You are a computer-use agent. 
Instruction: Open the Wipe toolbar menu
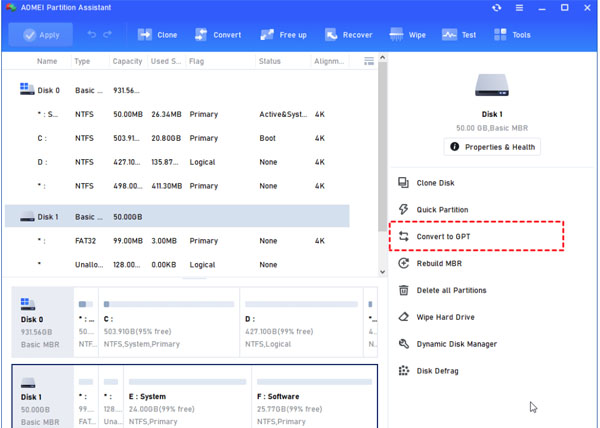(x=407, y=35)
